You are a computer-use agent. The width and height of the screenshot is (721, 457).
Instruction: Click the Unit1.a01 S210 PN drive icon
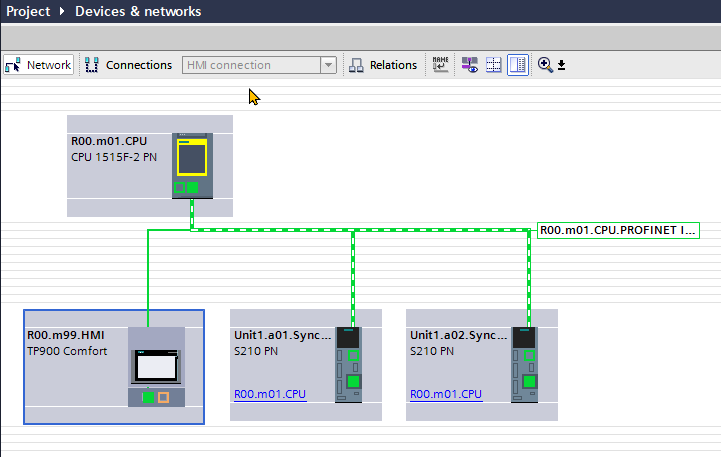tap(349, 365)
